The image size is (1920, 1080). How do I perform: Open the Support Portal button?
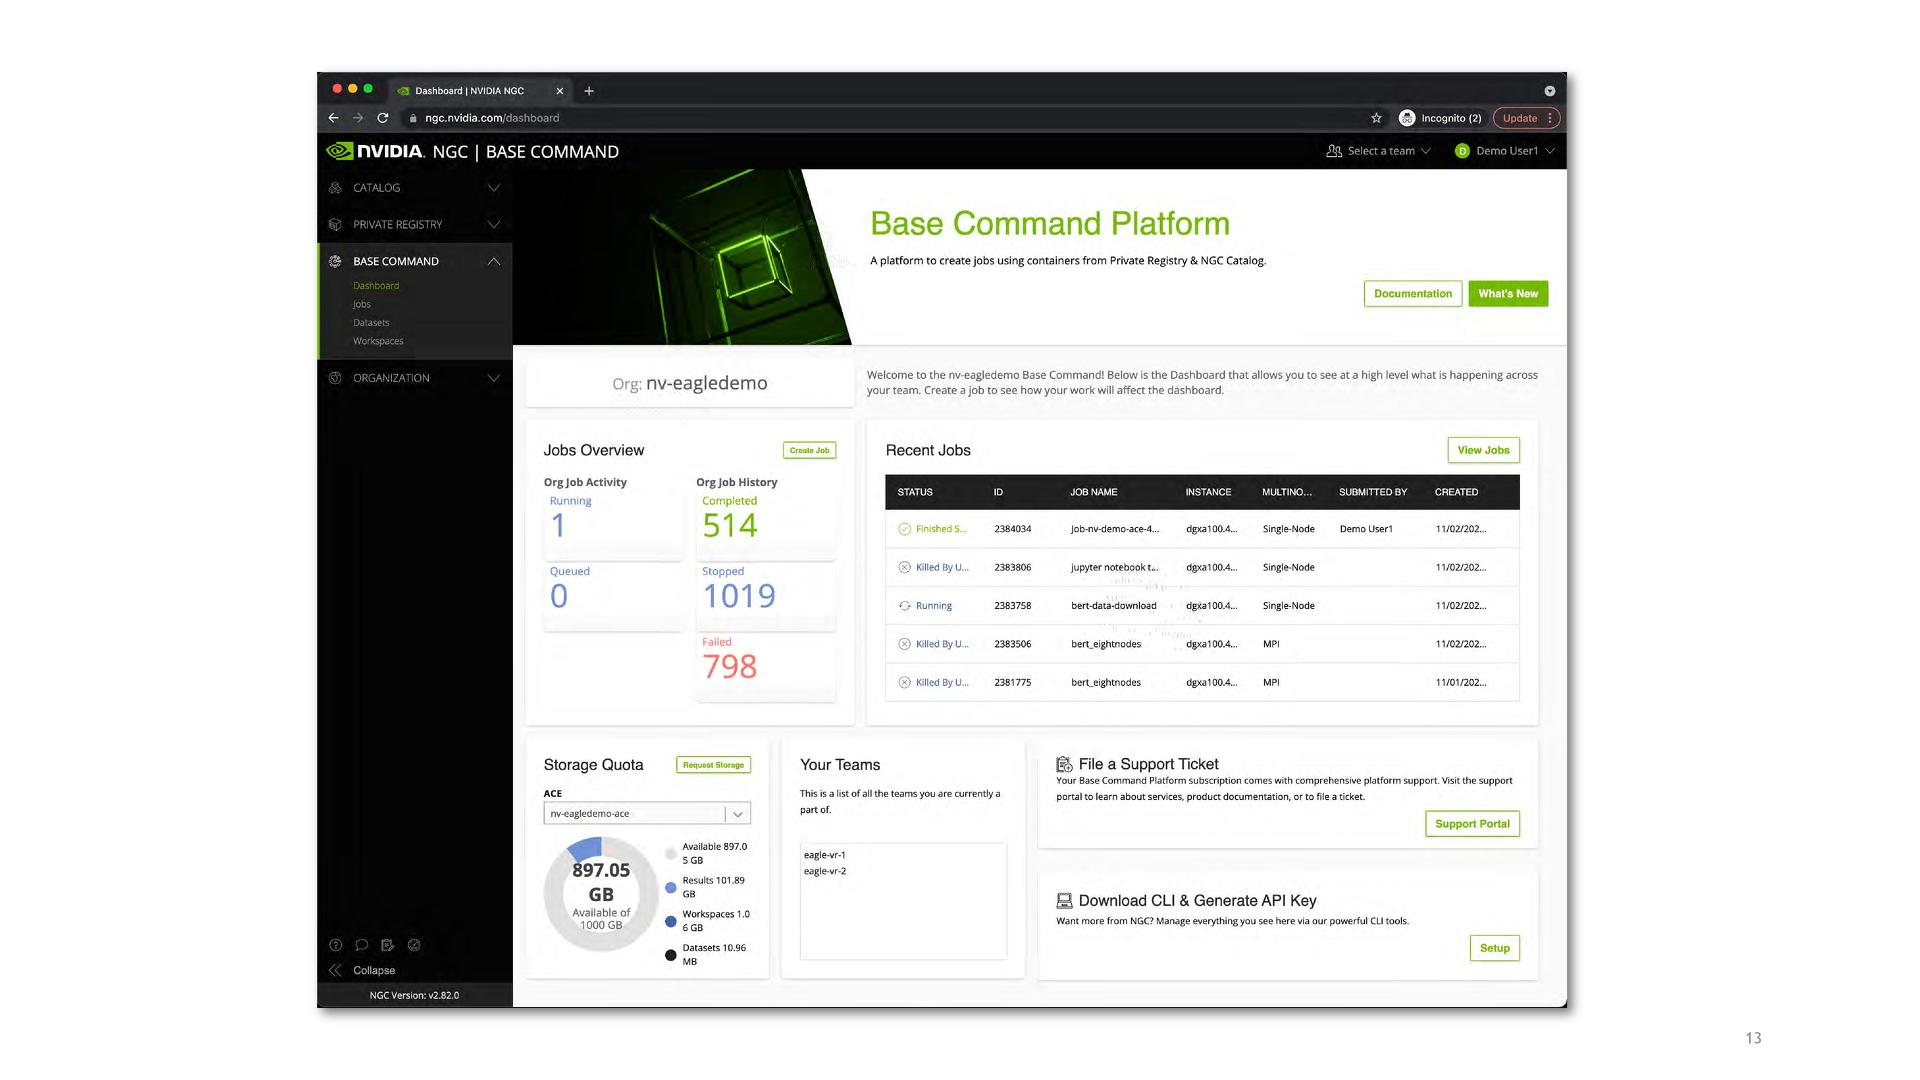pos(1472,824)
